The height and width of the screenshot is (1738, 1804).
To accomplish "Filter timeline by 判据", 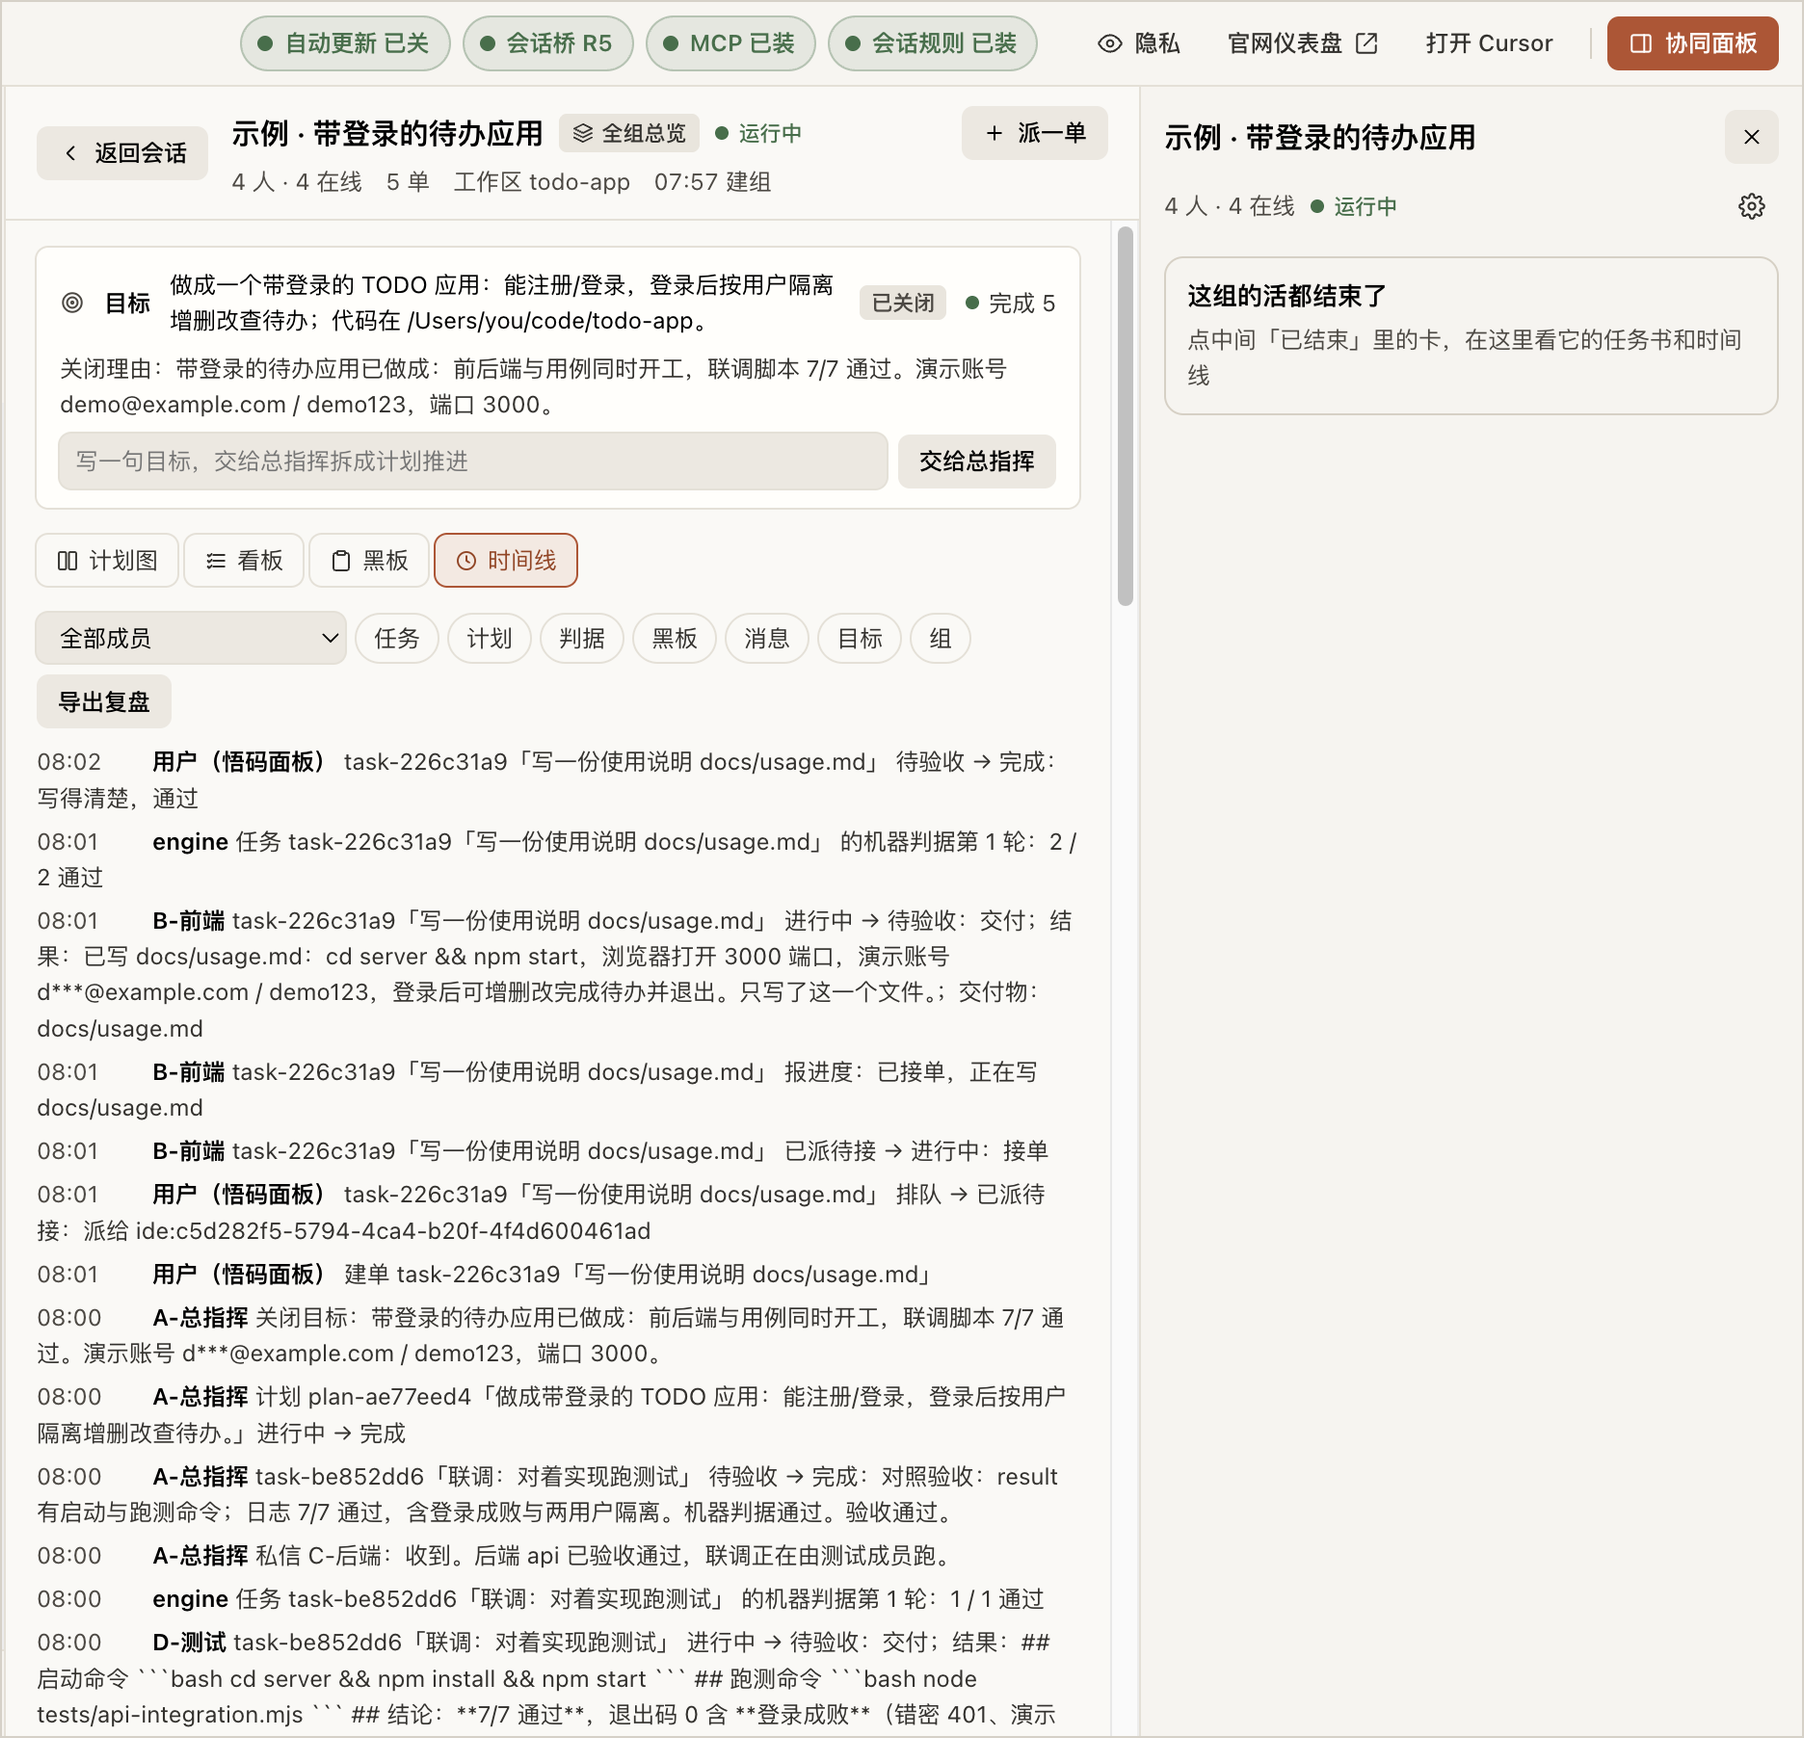I will [582, 638].
